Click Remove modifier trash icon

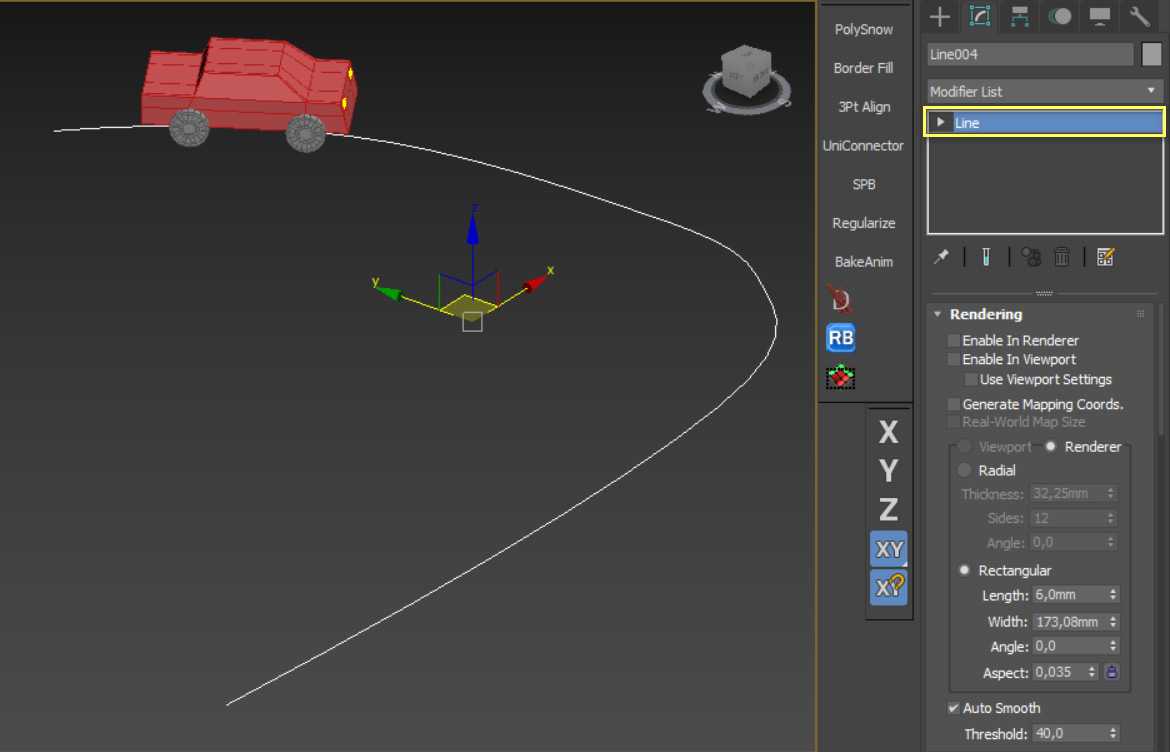[1062, 257]
